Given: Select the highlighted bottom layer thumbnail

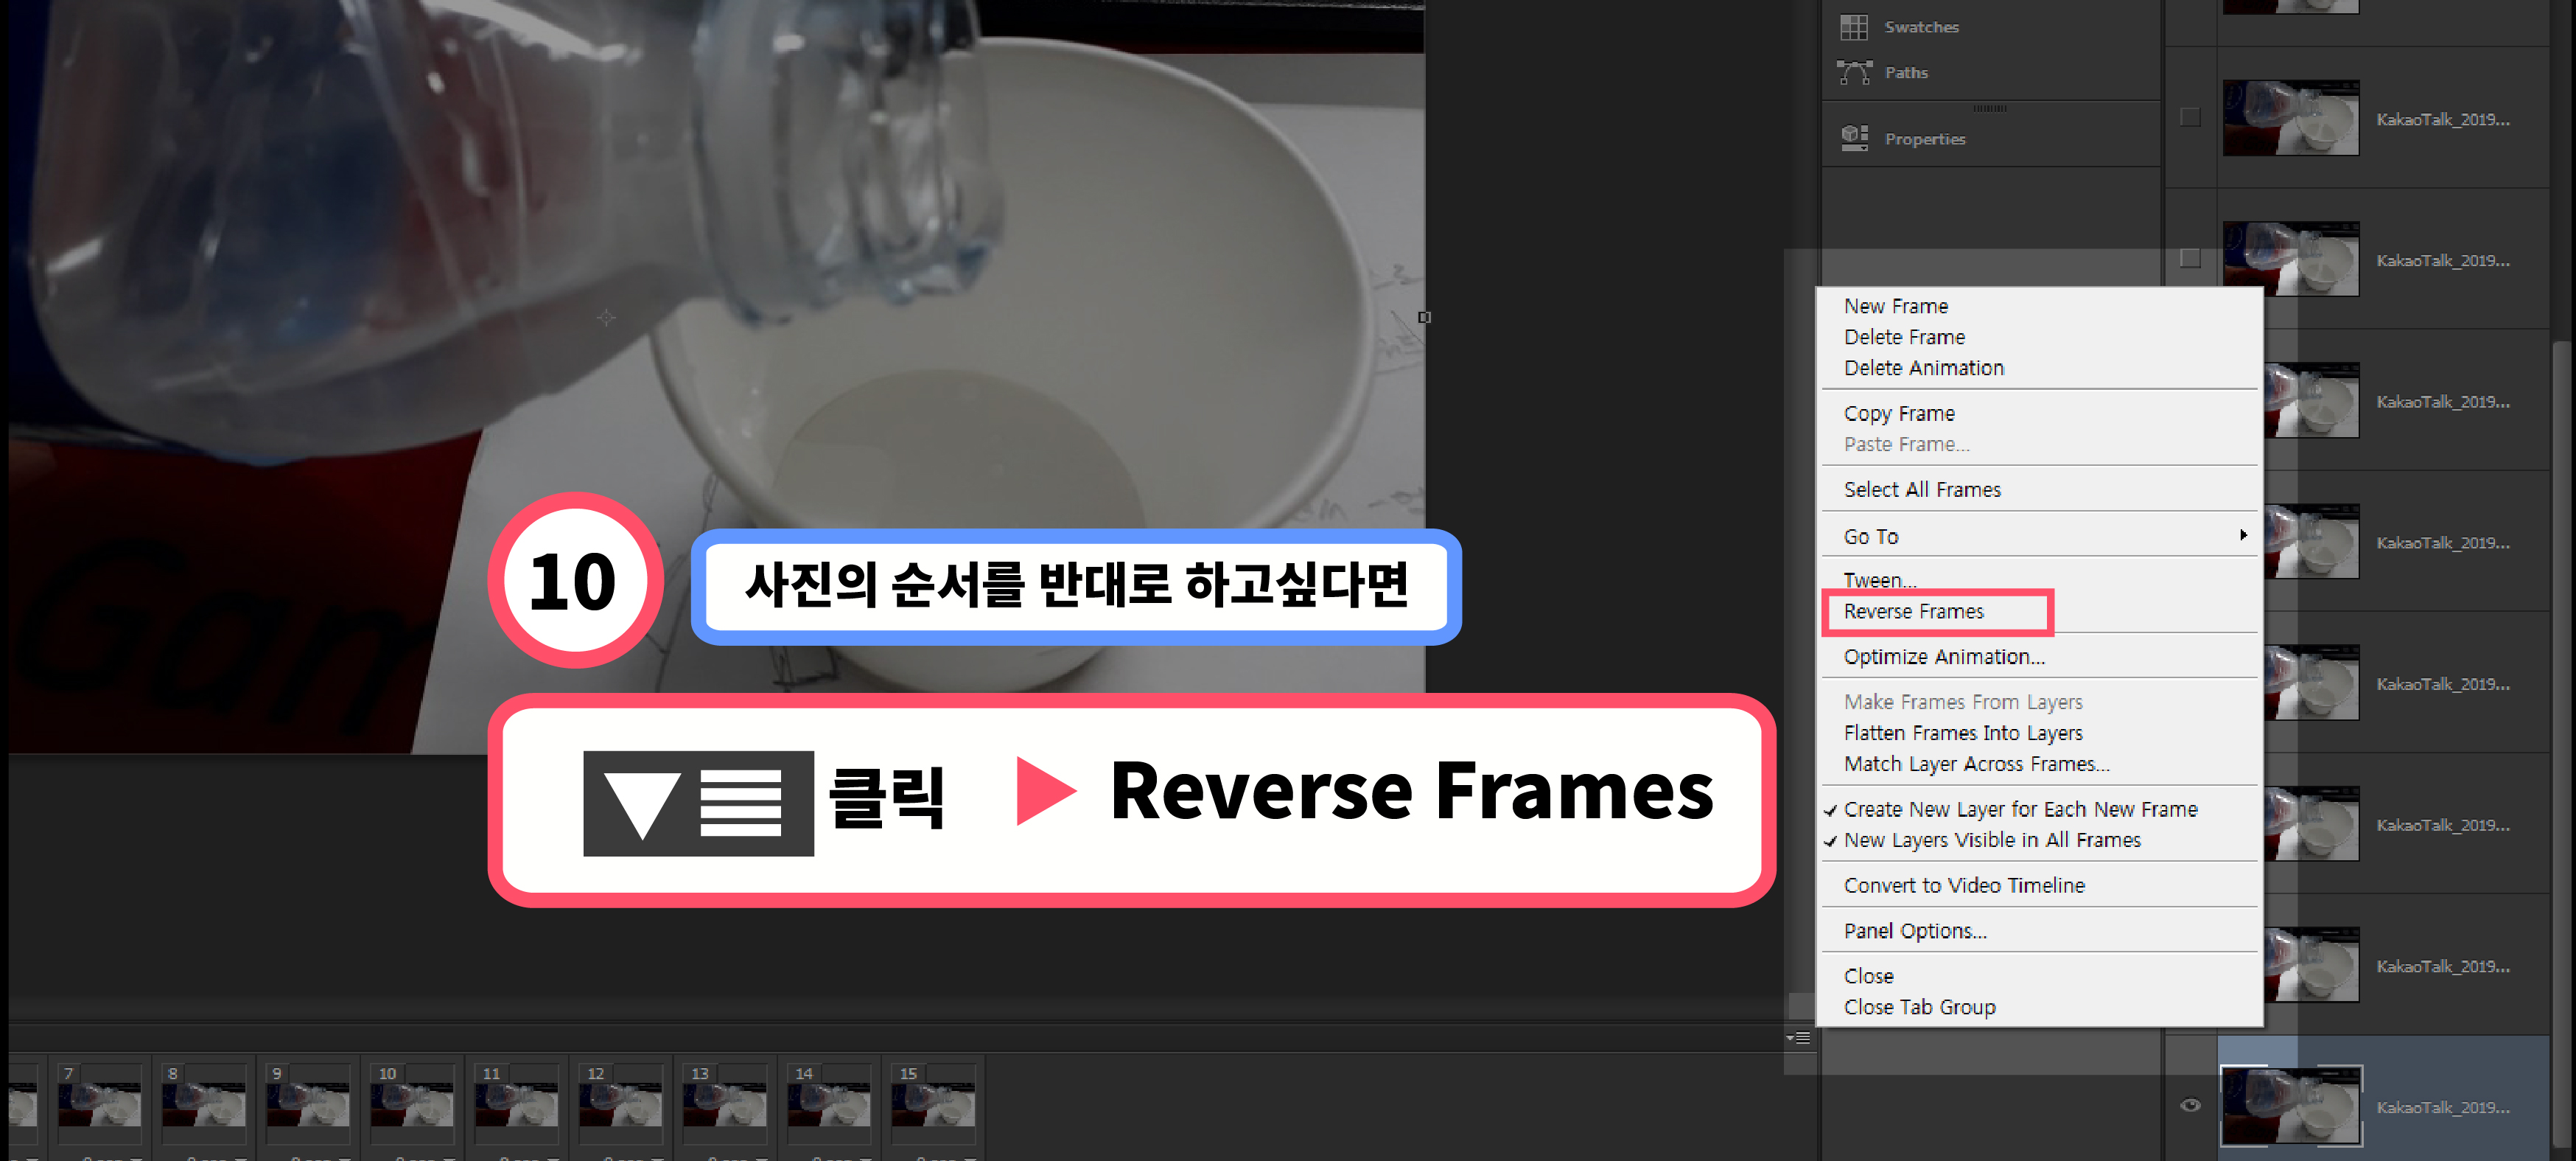Looking at the screenshot, I should 2290,1105.
